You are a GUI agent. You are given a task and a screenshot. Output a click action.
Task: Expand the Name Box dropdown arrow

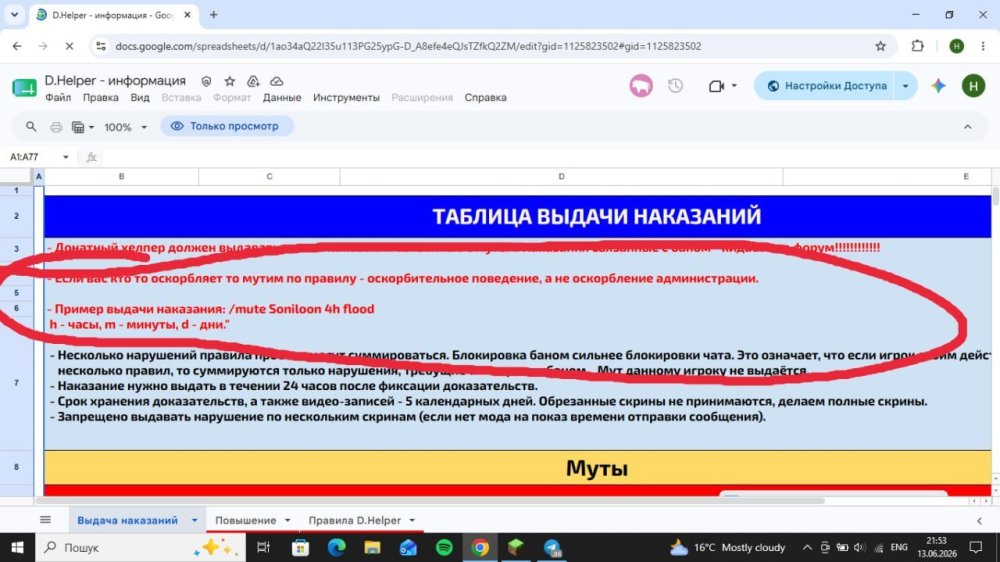(65, 157)
